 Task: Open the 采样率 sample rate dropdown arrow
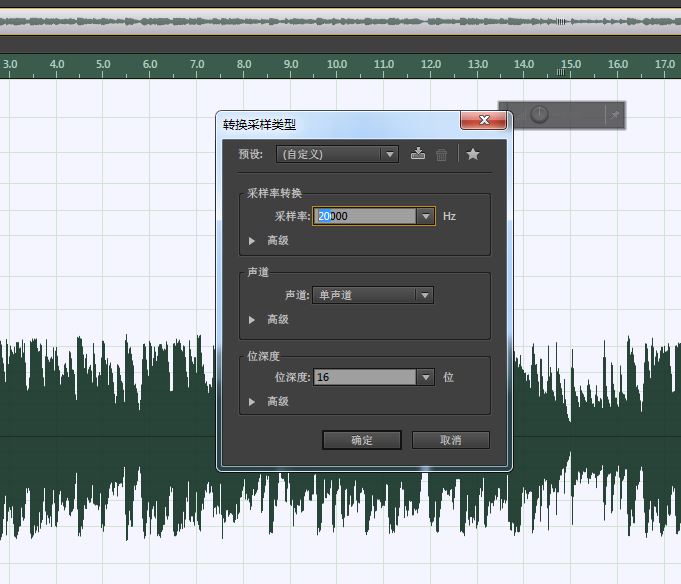[426, 216]
